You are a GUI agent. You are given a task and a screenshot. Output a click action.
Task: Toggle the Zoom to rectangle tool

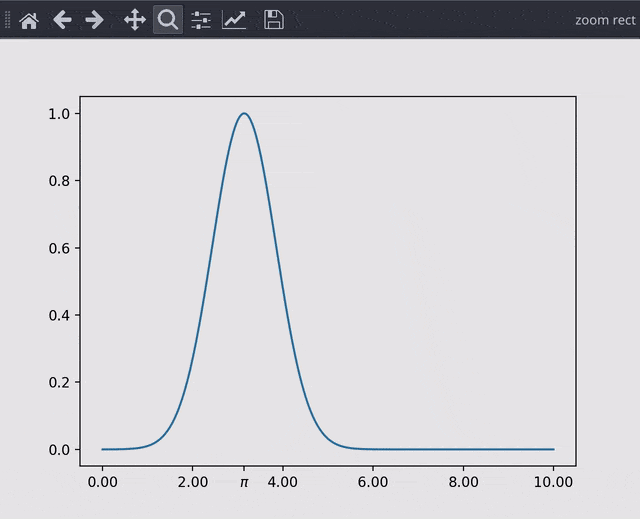(x=168, y=20)
